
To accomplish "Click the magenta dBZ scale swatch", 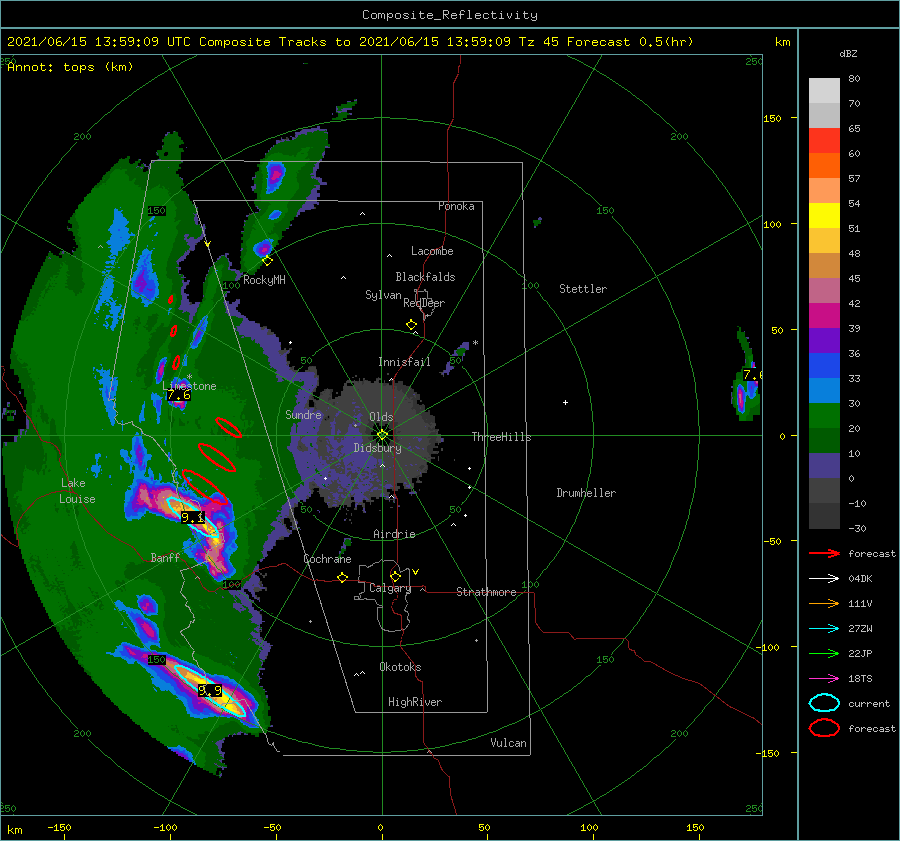I will (824, 316).
